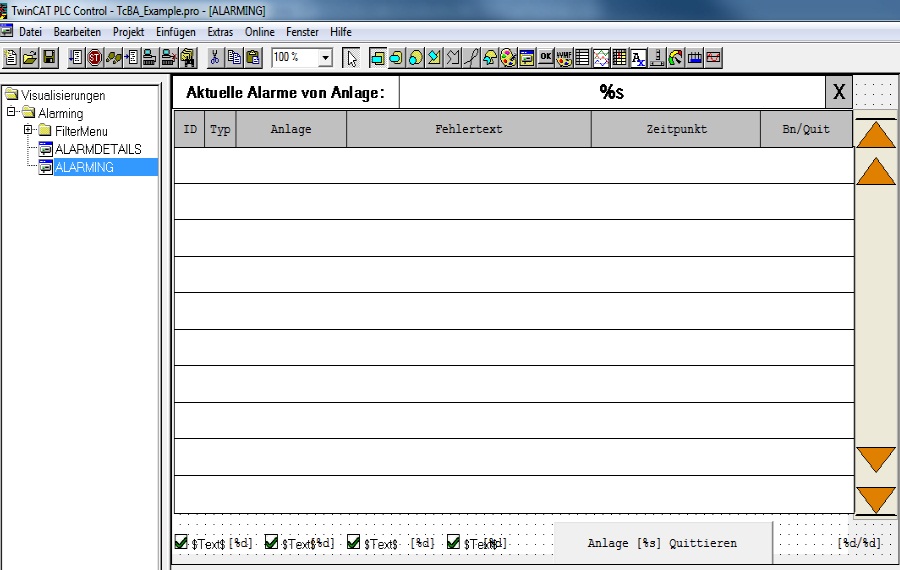
Task: Select the Trend chart element tool
Action: tap(601, 57)
